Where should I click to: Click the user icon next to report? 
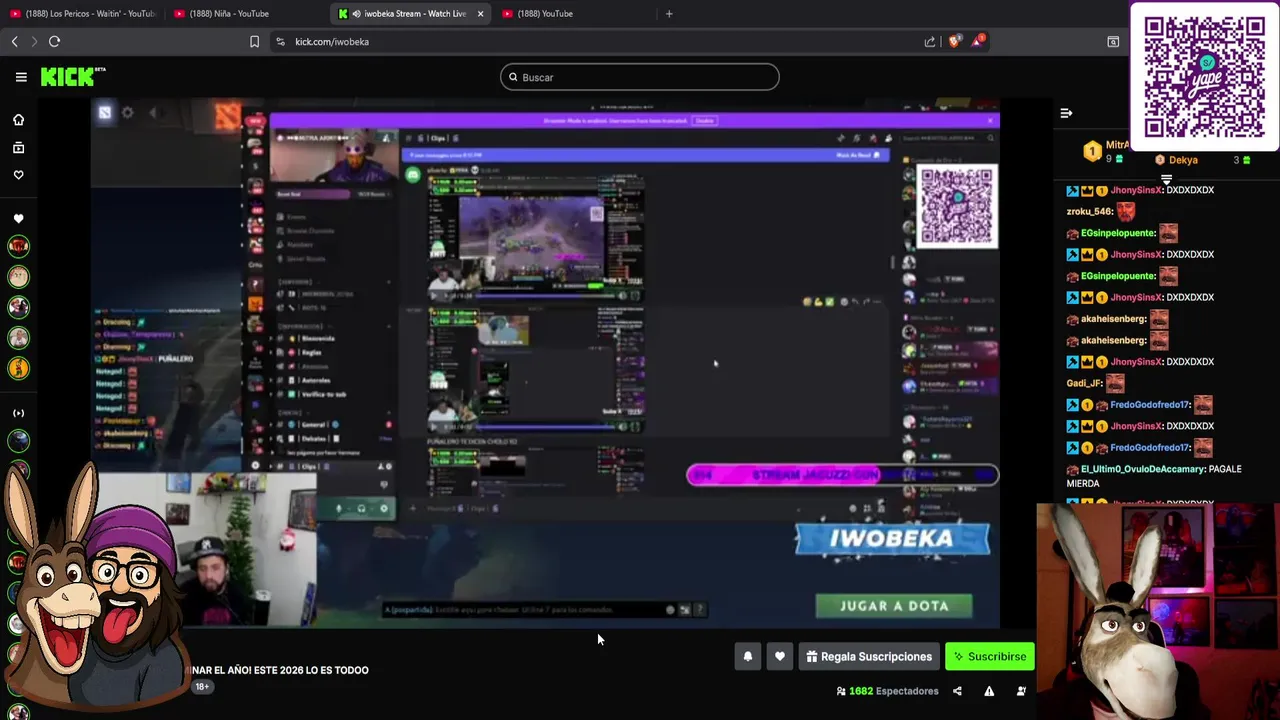coord(1021,691)
